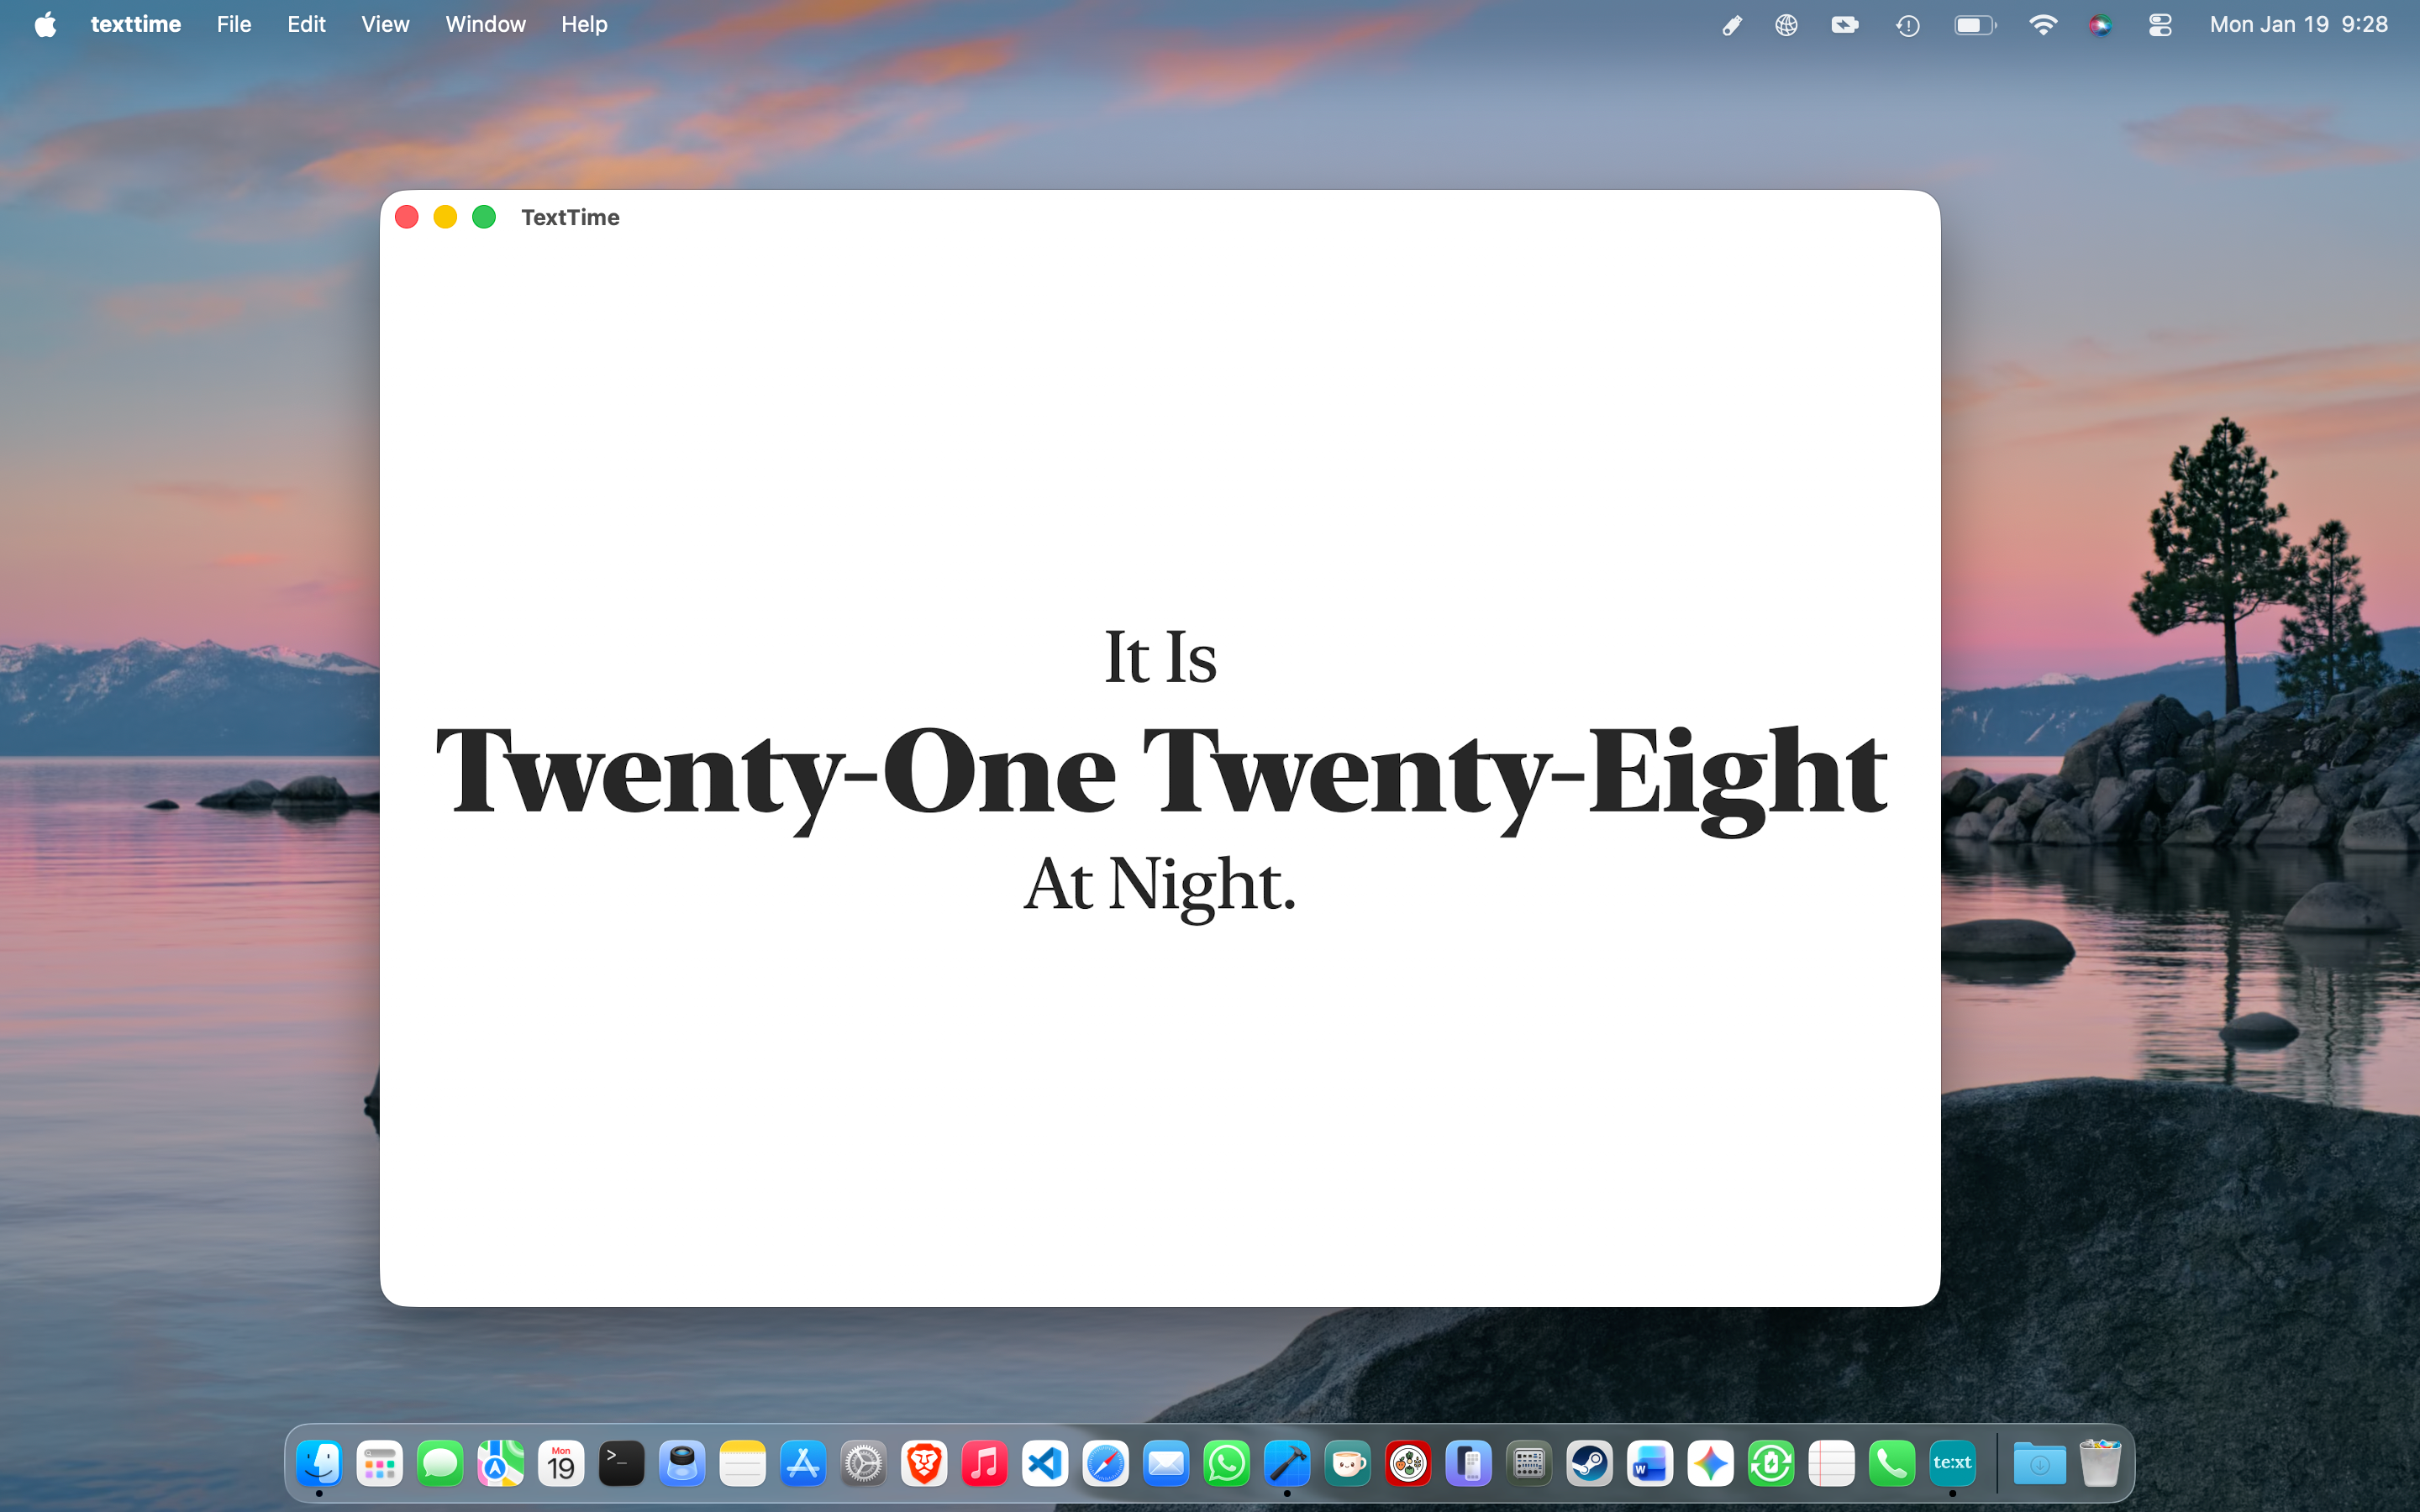Launch Steam from the Dock
The width and height of the screenshot is (2420, 1512).
pos(1590,1462)
